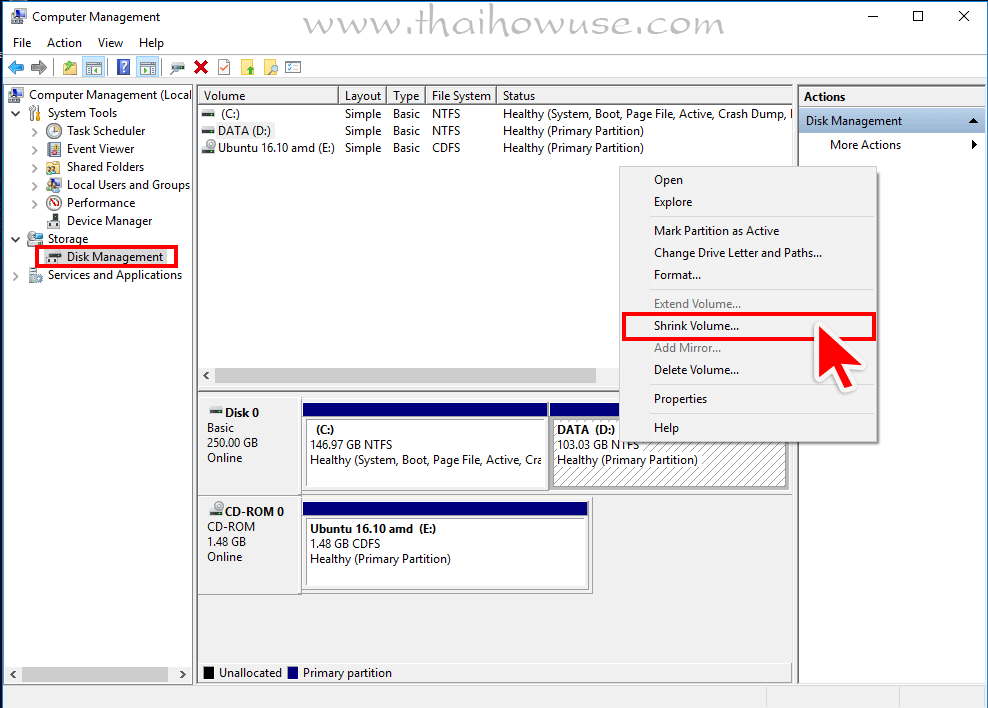Screen dimensions: 988x708
Task: Click the yellow folder with magnifier icon
Action: tap(270, 67)
